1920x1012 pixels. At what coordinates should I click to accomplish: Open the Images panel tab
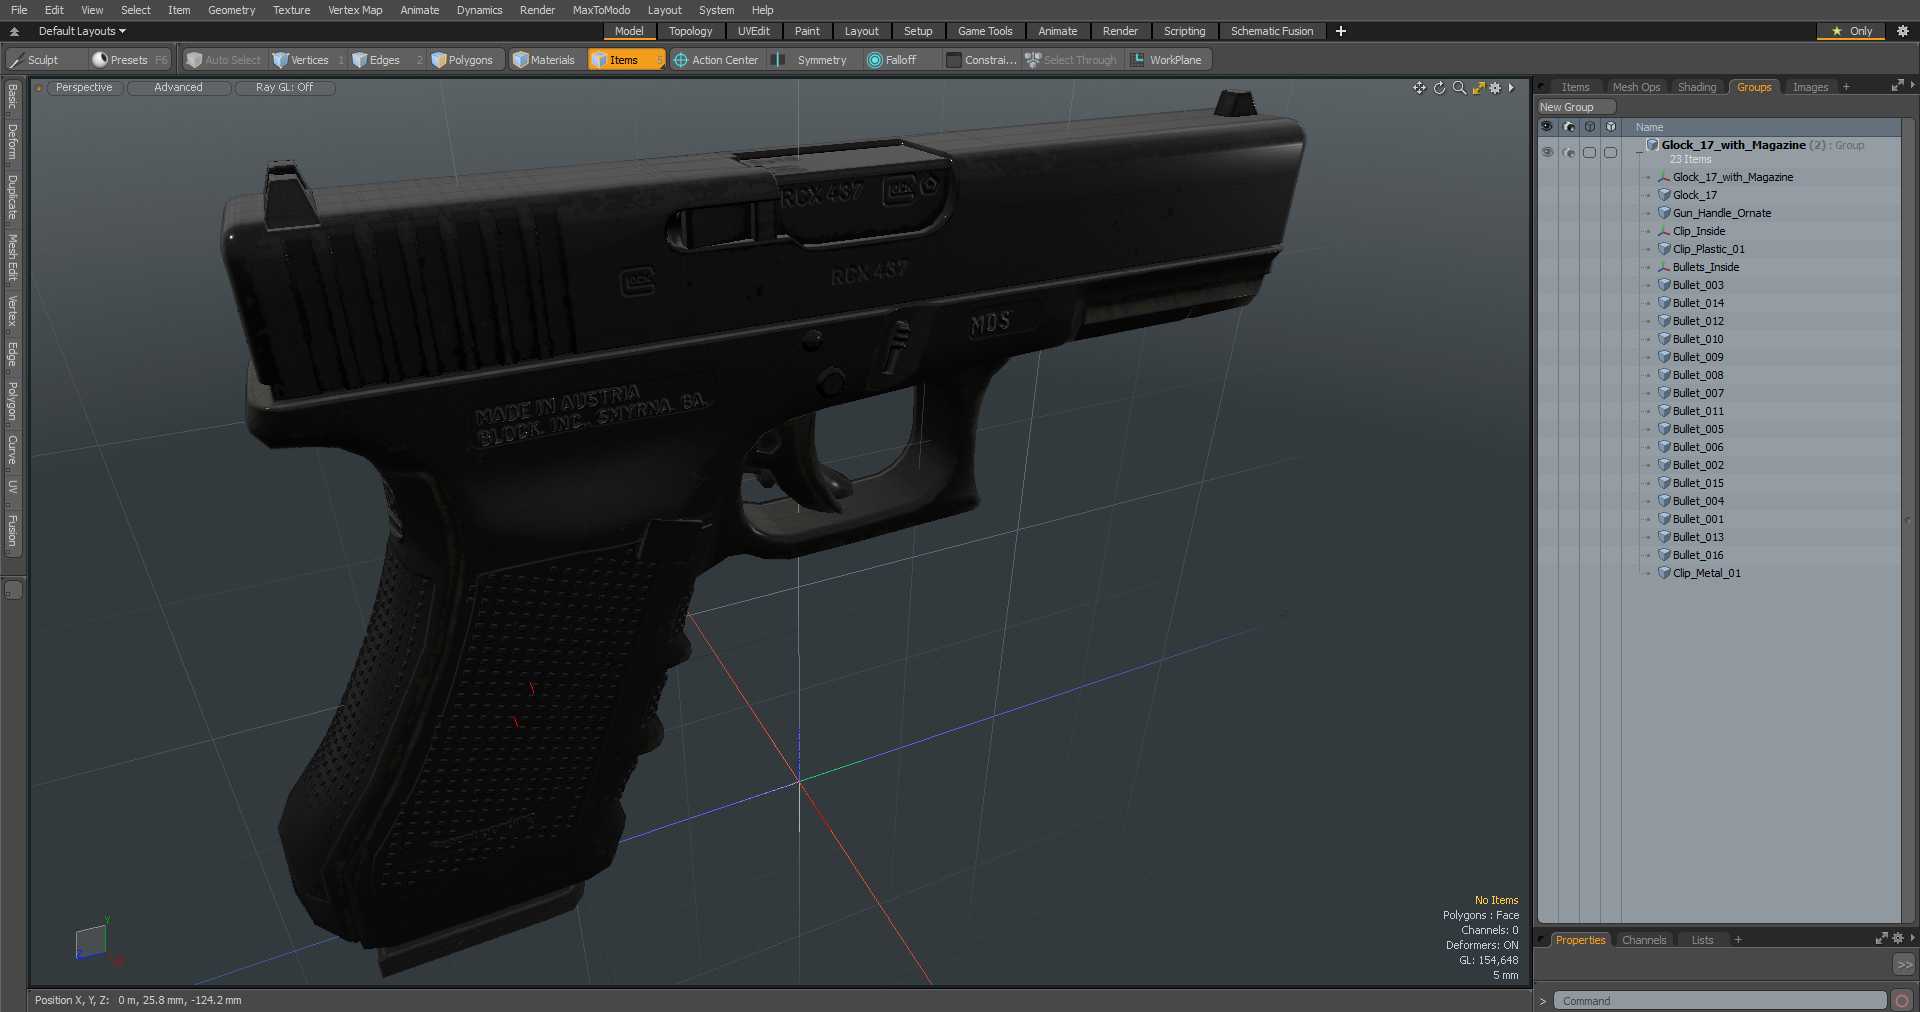pos(1810,87)
